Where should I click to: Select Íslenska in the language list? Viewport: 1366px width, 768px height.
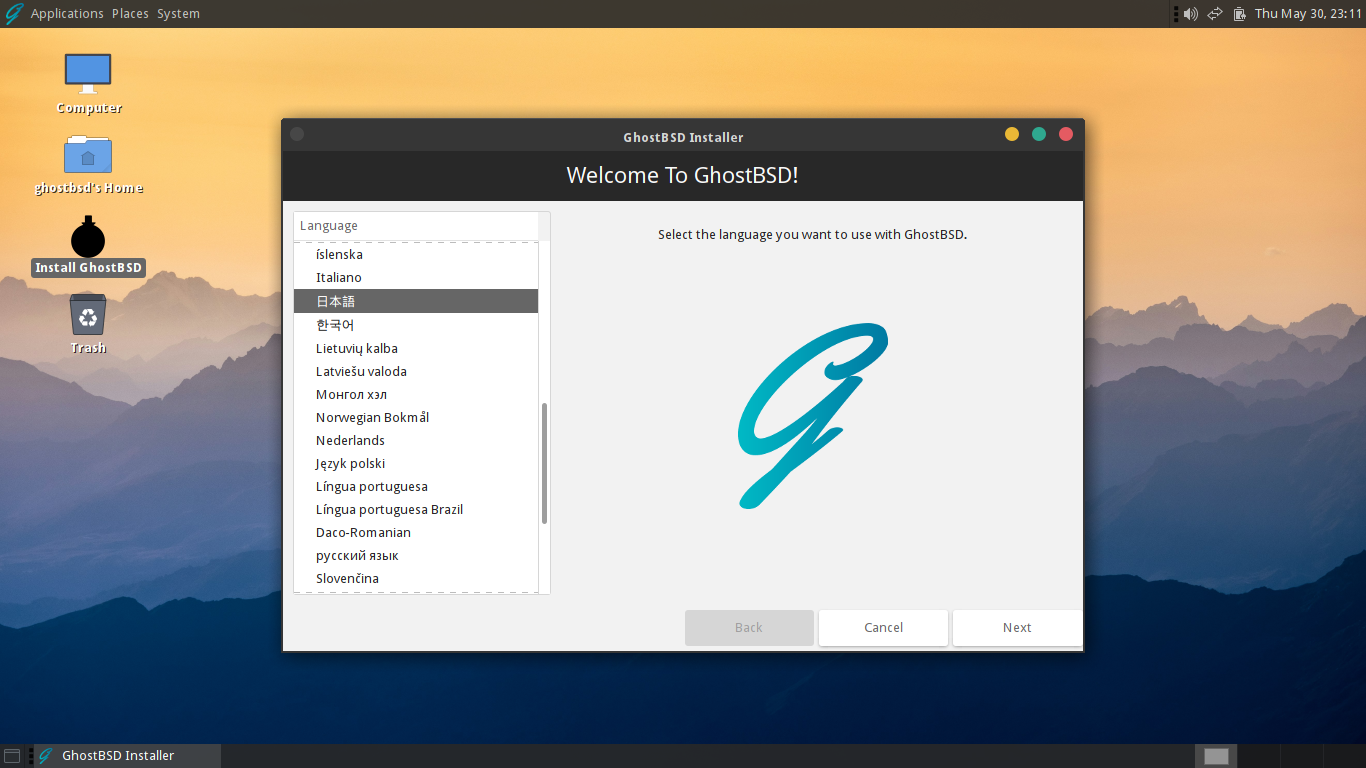[416, 254]
